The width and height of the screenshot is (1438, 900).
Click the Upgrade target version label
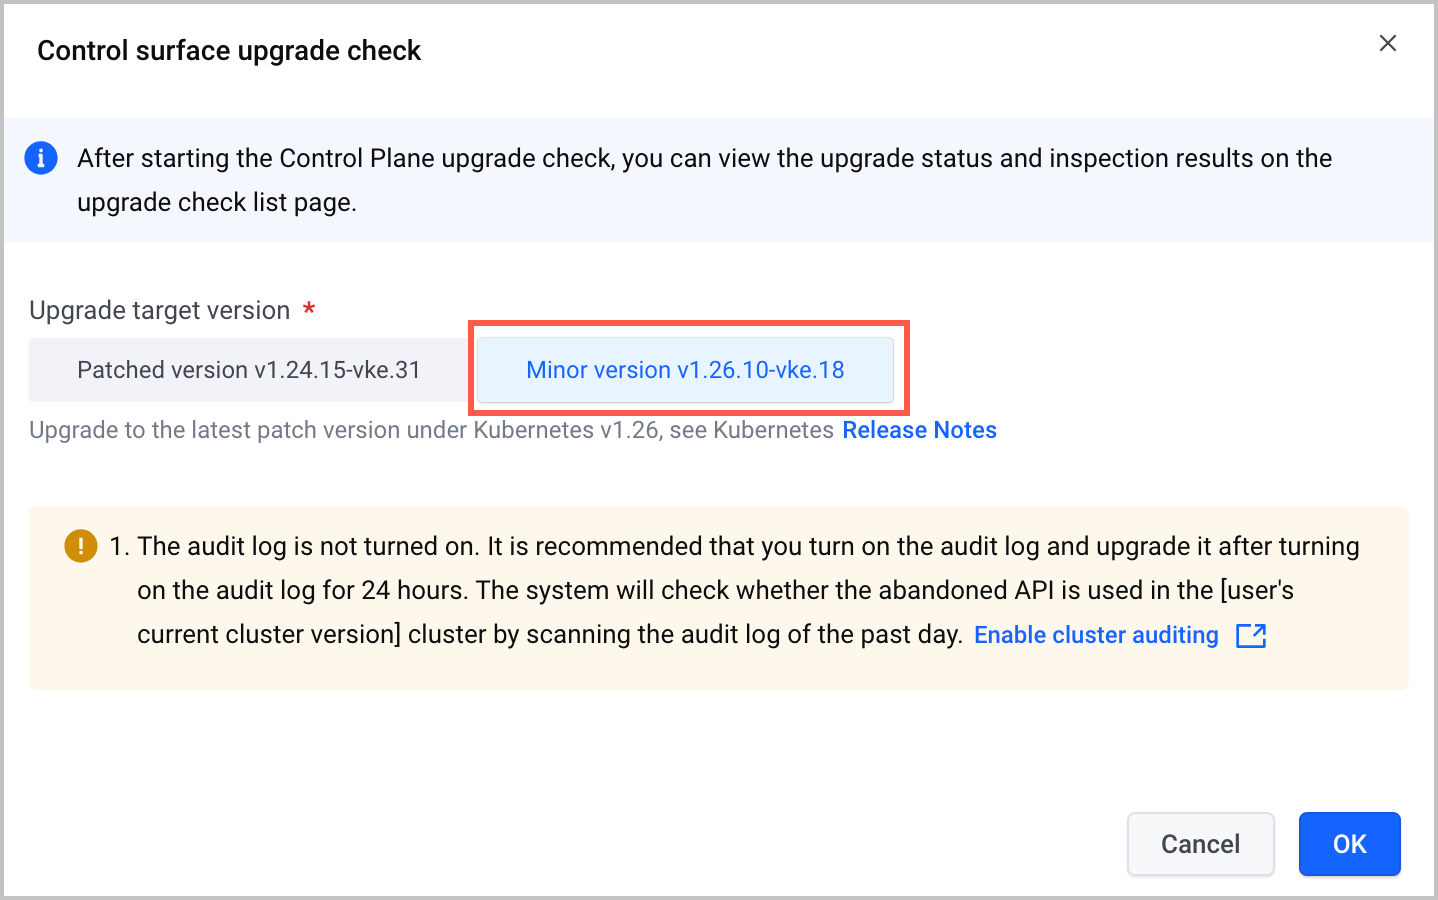pyautogui.click(x=160, y=310)
